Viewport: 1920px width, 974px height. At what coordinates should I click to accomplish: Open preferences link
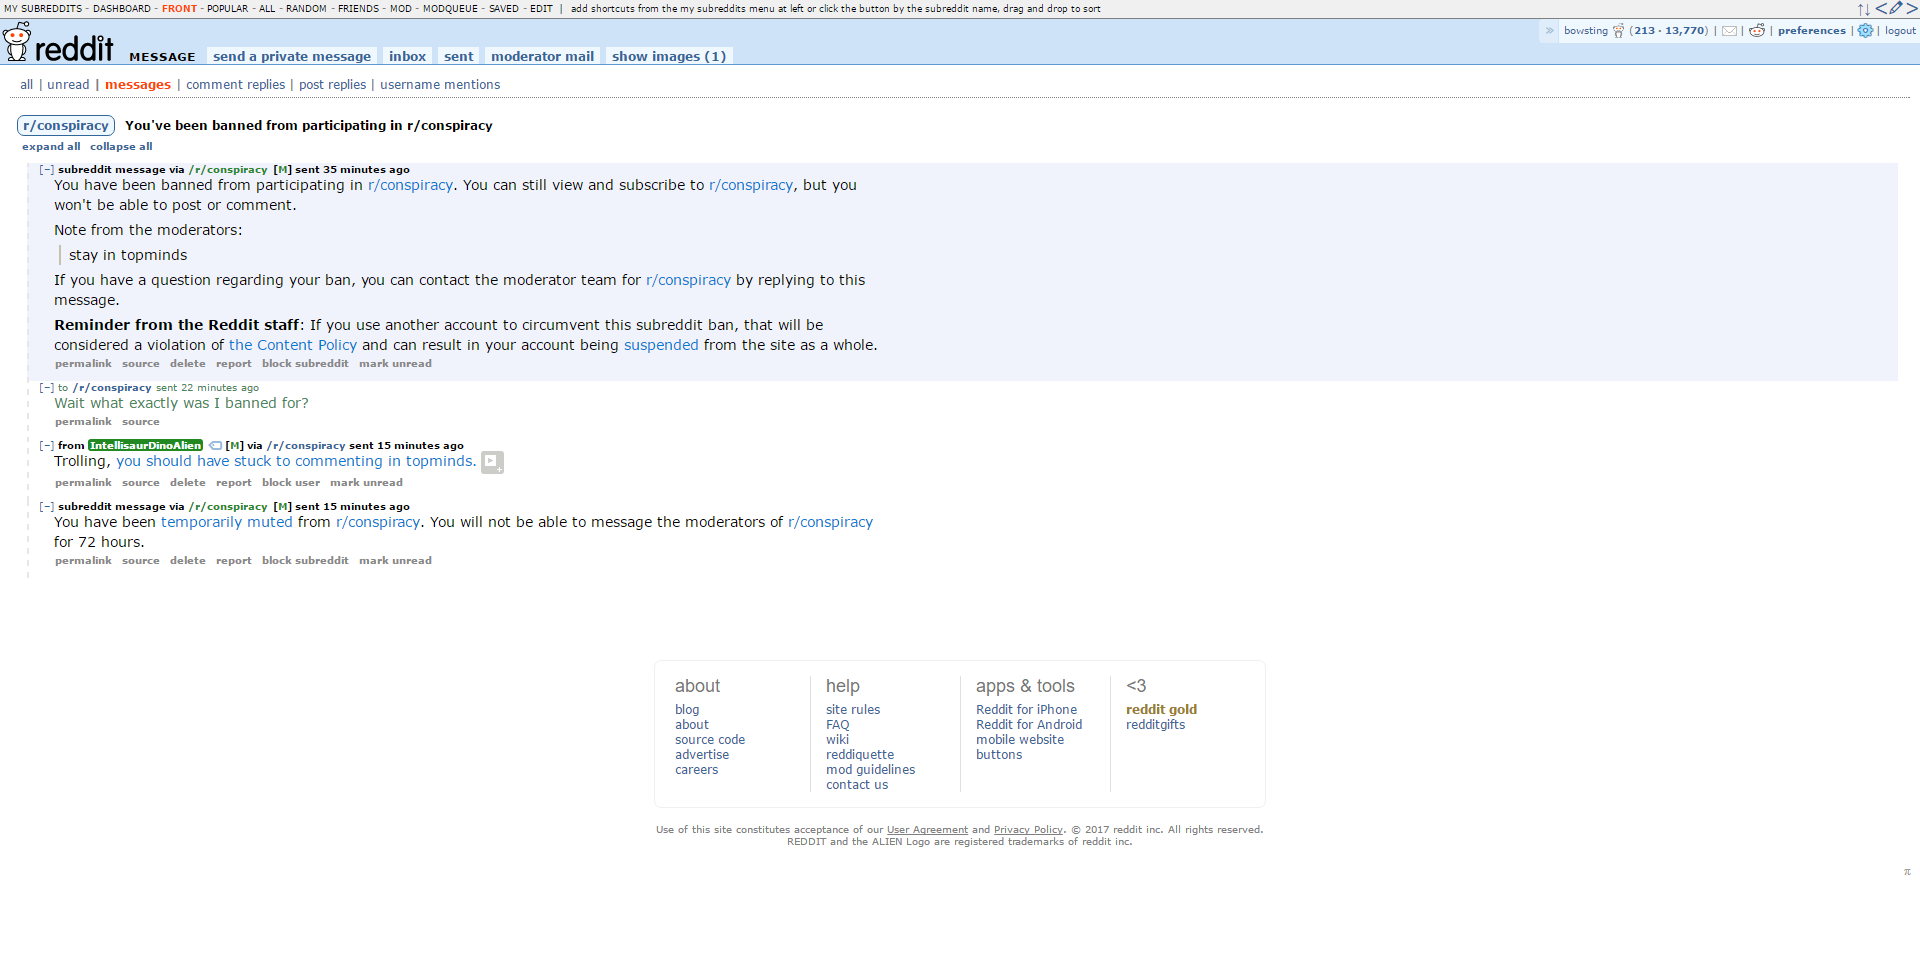[1812, 31]
